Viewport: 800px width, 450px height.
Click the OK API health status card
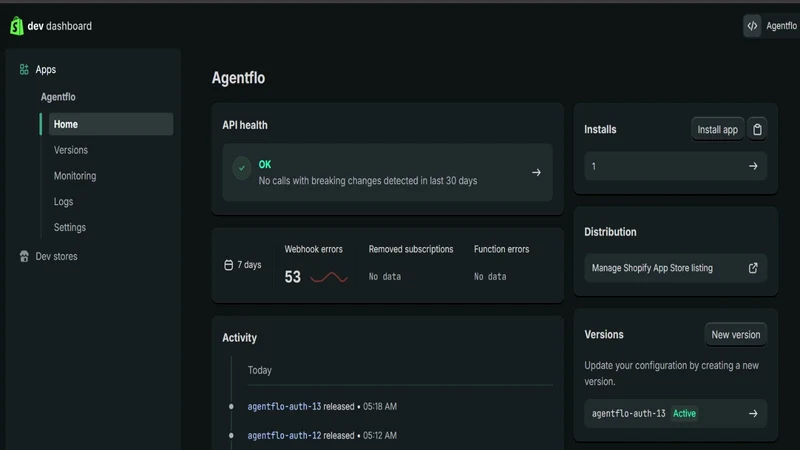[387, 172]
